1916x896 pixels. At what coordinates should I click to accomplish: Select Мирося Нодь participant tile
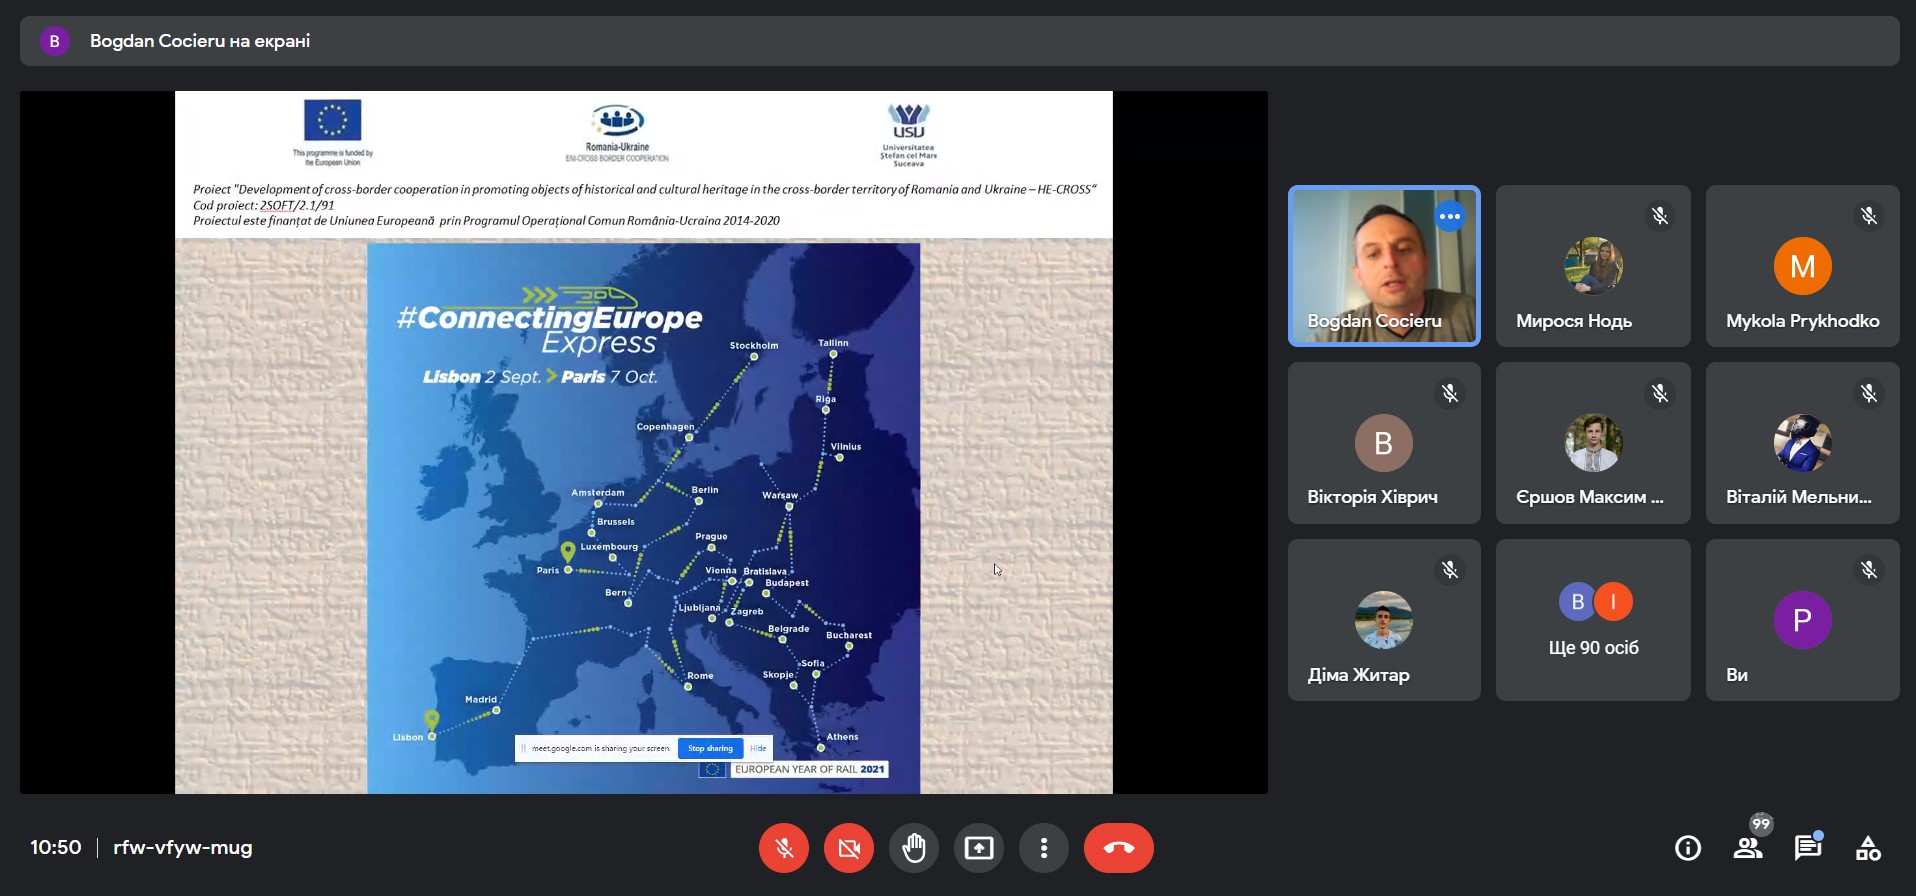1593,266
